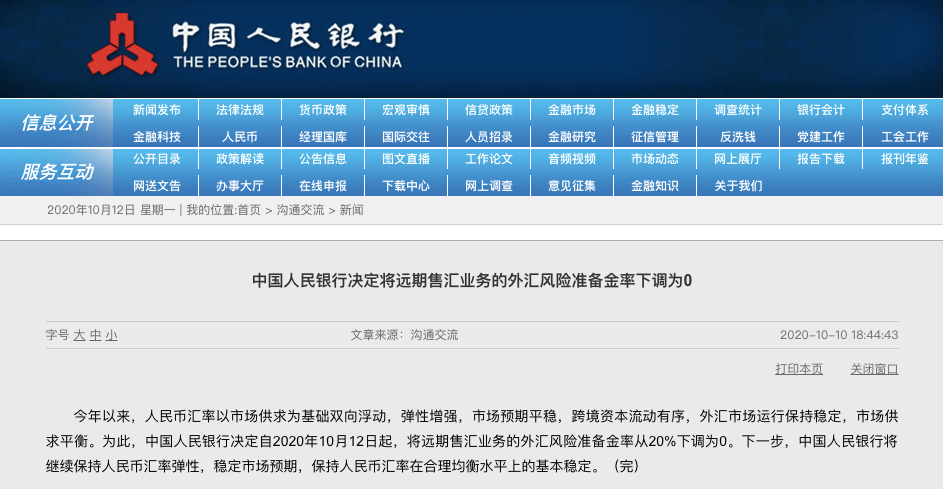Click 关闭窗口 to close window
The width and height of the screenshot is (943, 489).
pyautogui.click(x=874, y=369)
